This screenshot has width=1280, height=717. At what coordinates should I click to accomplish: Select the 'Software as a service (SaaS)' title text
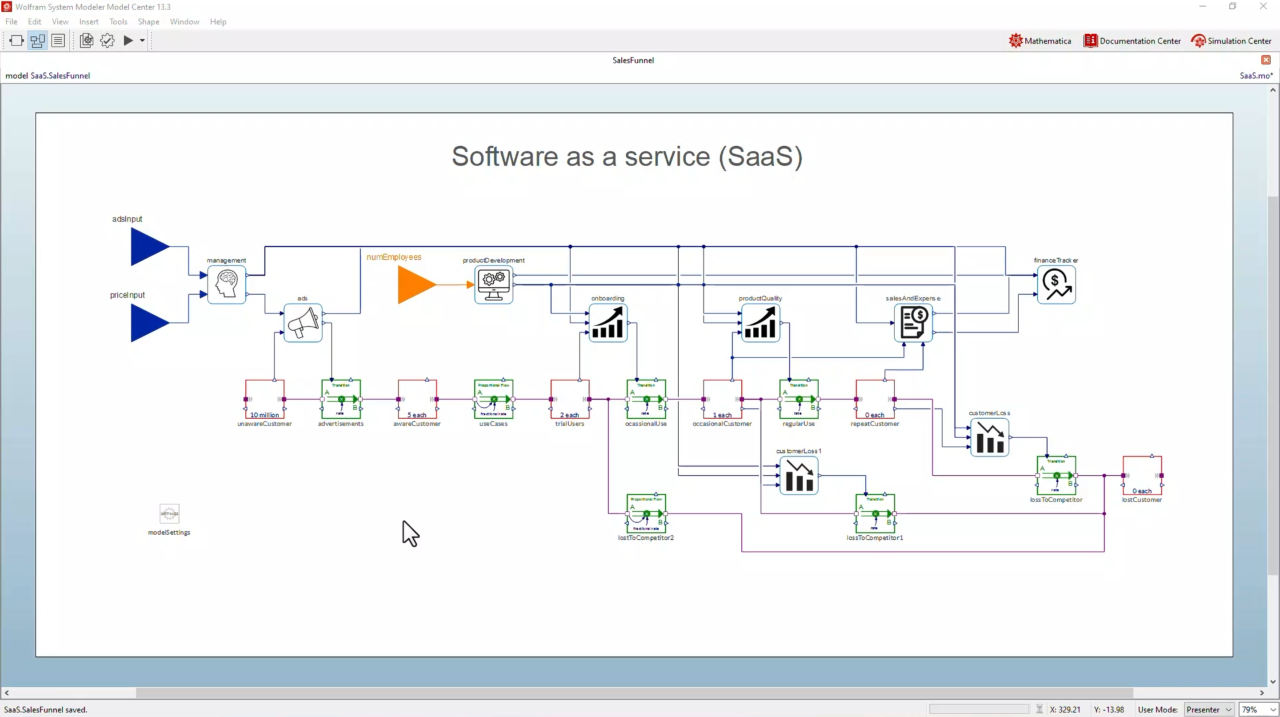coord(627,157)
